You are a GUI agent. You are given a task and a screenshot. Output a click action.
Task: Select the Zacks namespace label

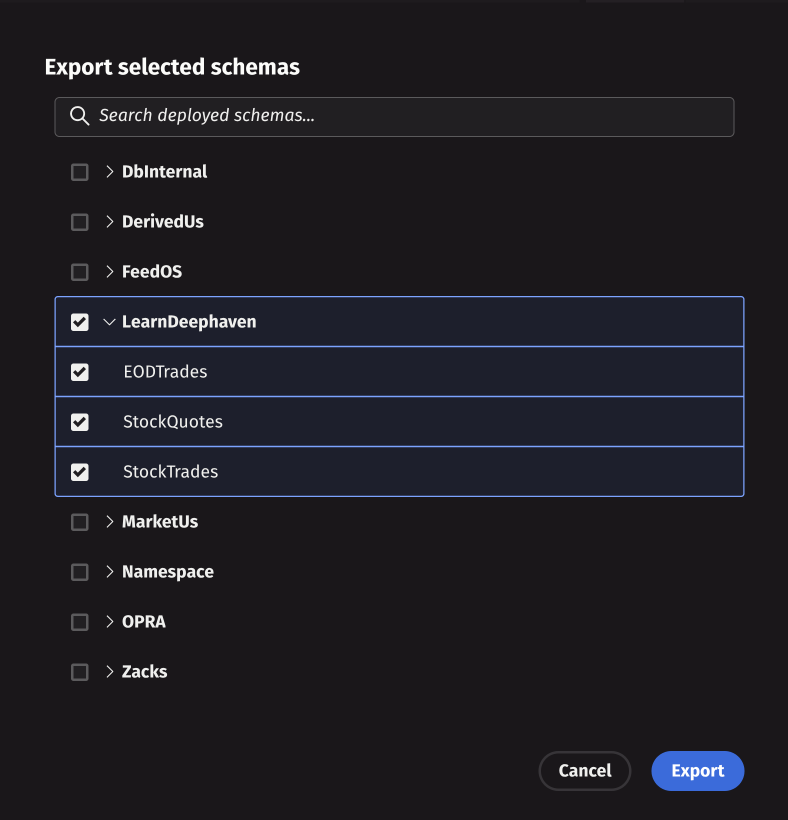point(144,672)
